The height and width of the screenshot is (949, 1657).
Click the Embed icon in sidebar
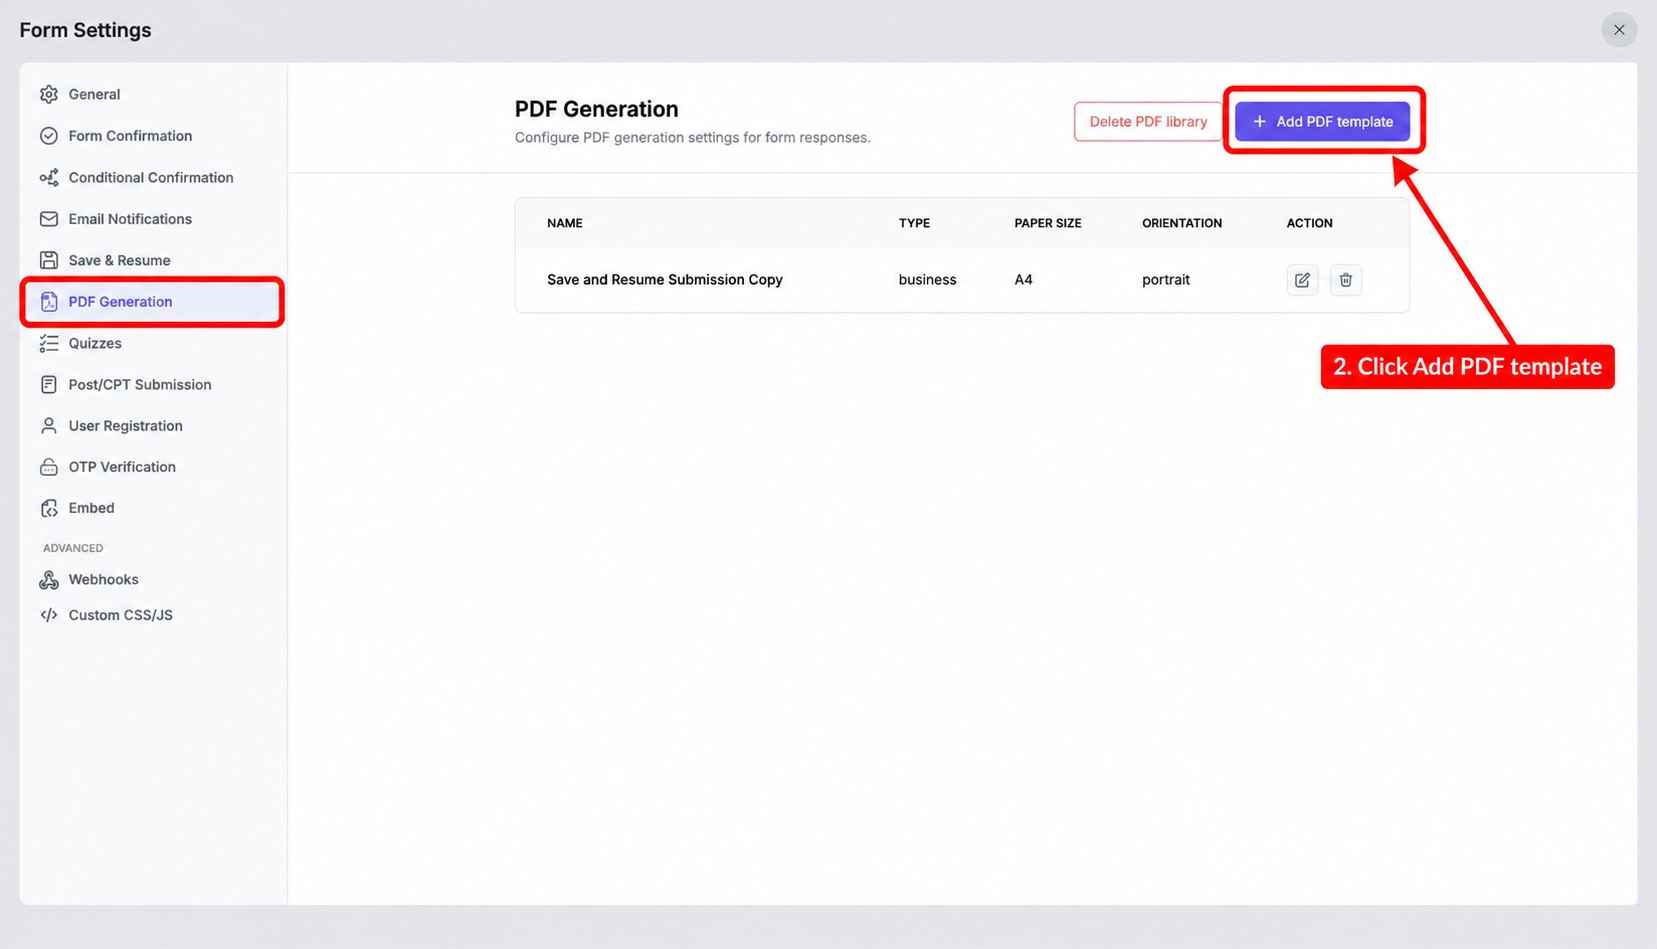click(49, 508)
